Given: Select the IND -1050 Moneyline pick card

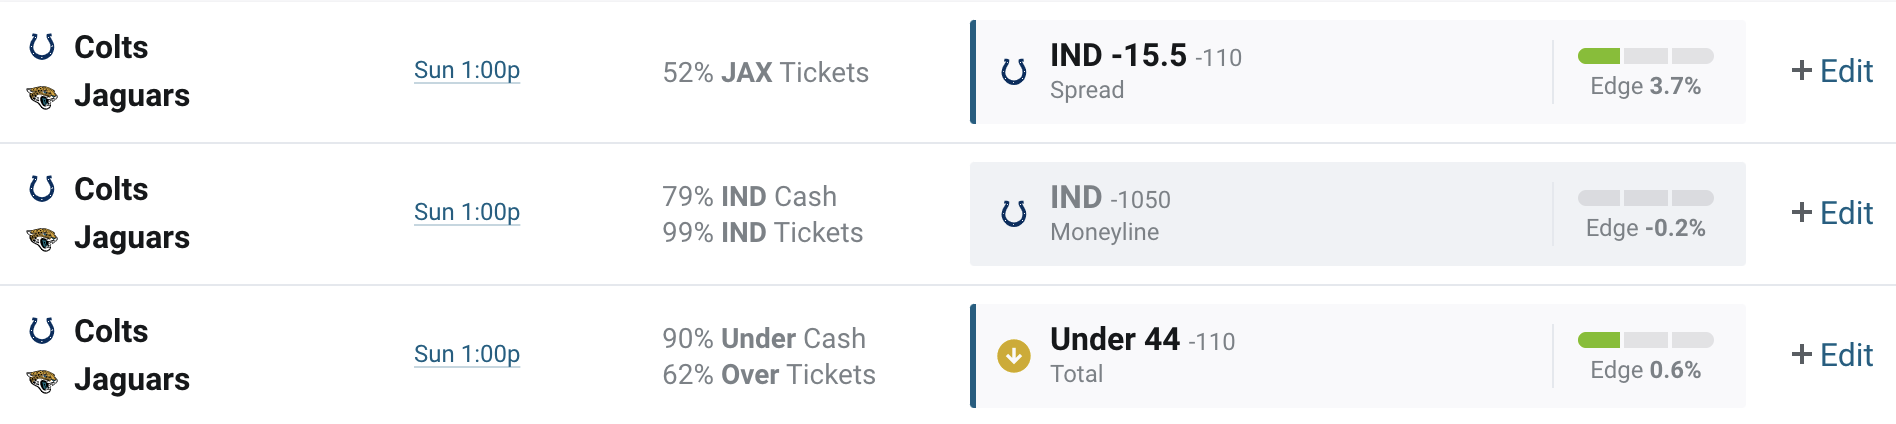Looking at the screenshot, I should [1358, 214].
